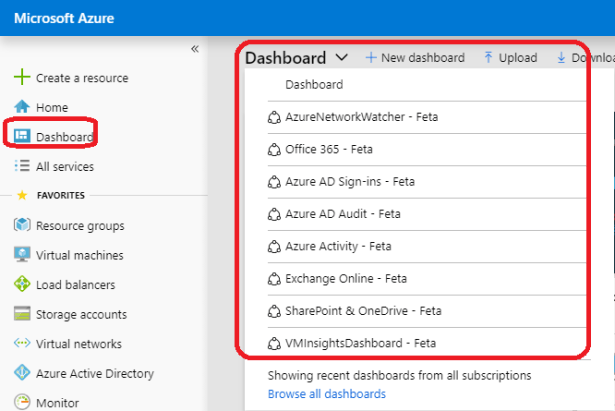
Task: Click the Virtual networks icon
Action: point(22,343)
